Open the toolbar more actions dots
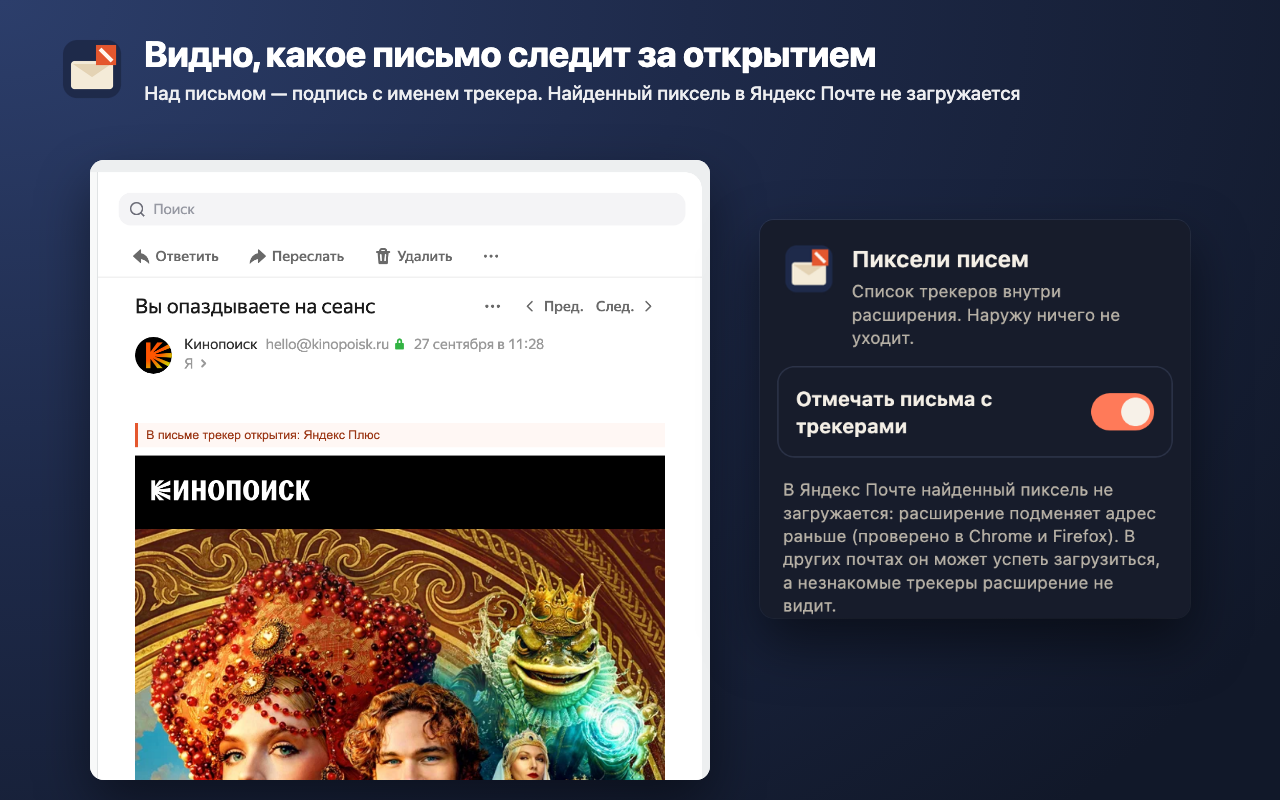Image resolution: width=1280 pixels, height=800 pixels. [491, 256]
